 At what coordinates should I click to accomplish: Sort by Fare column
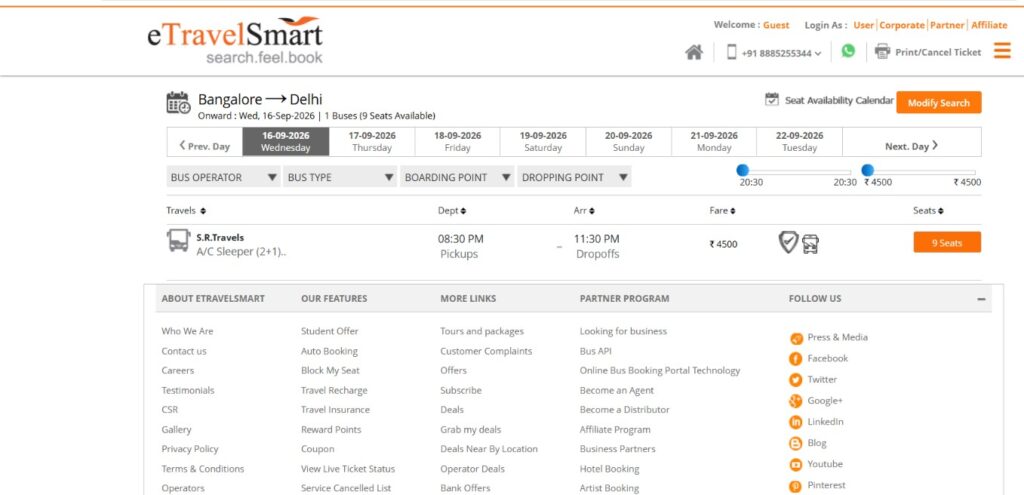pyautogui.click(x=722, y=211)
